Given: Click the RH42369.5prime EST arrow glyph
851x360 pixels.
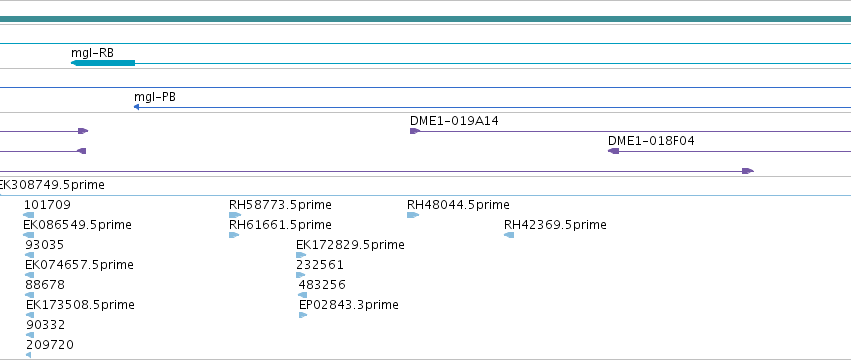Looking at the screenshot, I should pos(509,235).
